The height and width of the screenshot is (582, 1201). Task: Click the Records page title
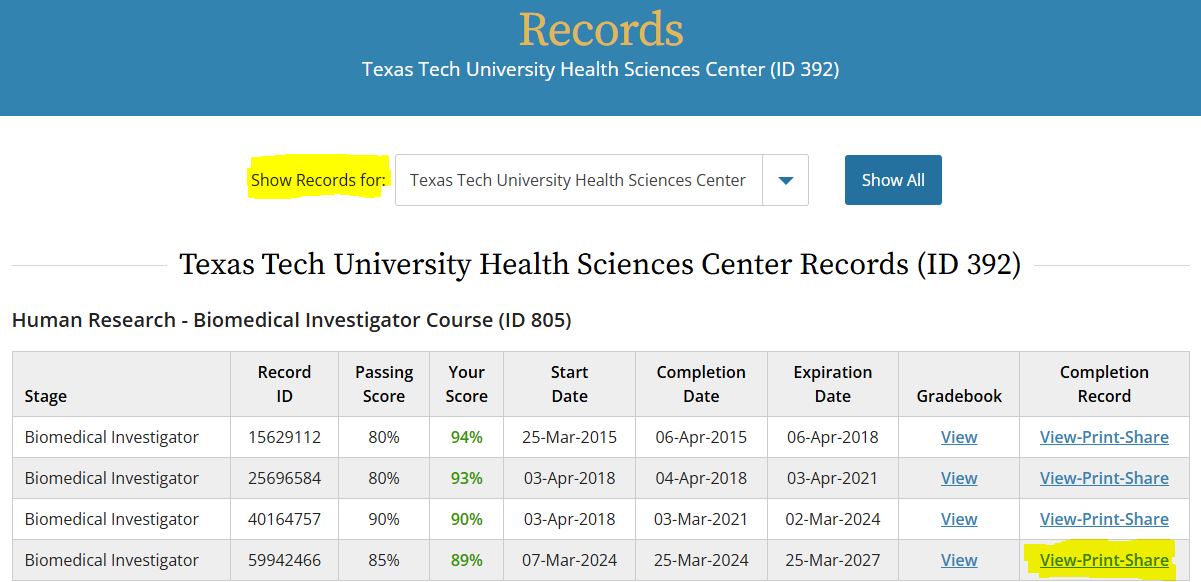(x=601, y=28)
